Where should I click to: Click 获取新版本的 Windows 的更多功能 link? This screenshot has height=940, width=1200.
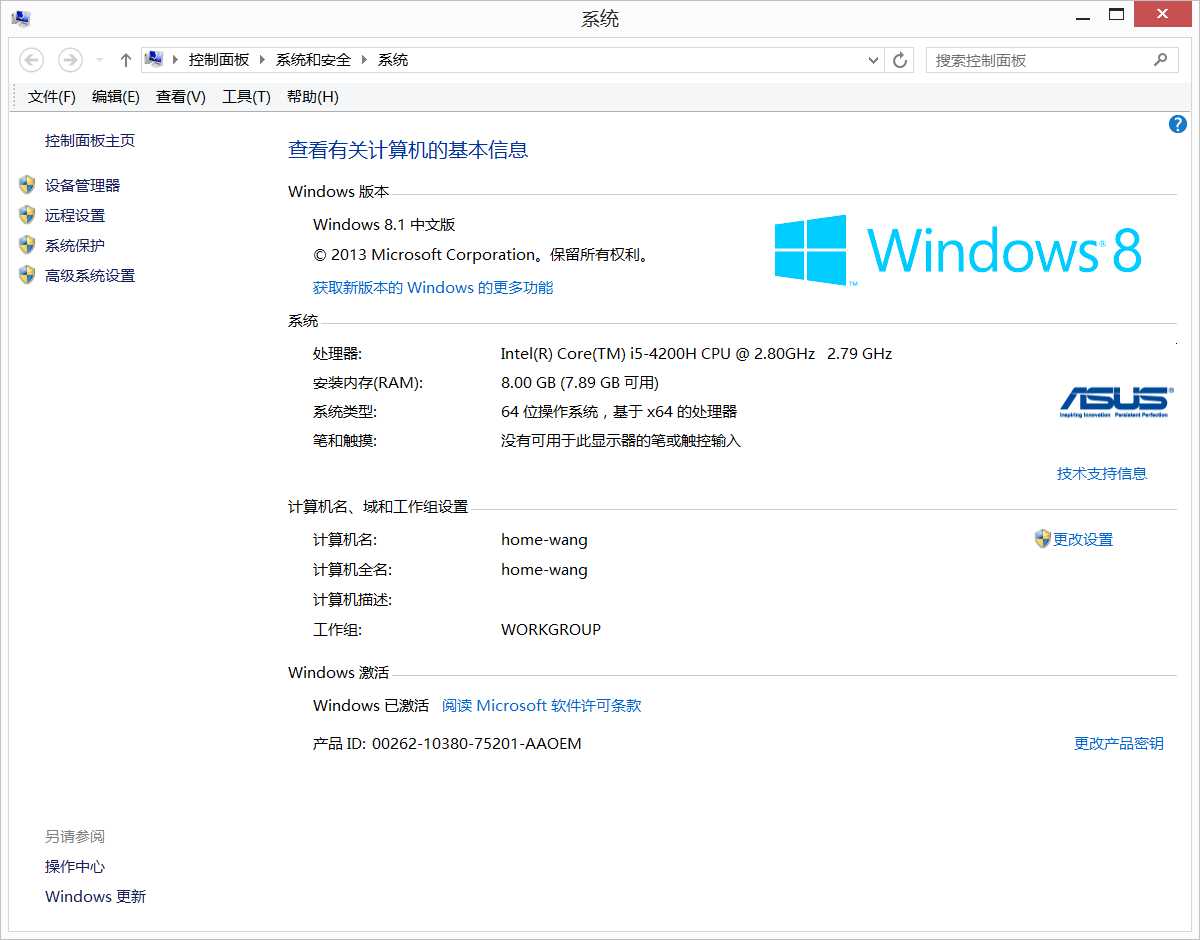click(x=433, y=288)
